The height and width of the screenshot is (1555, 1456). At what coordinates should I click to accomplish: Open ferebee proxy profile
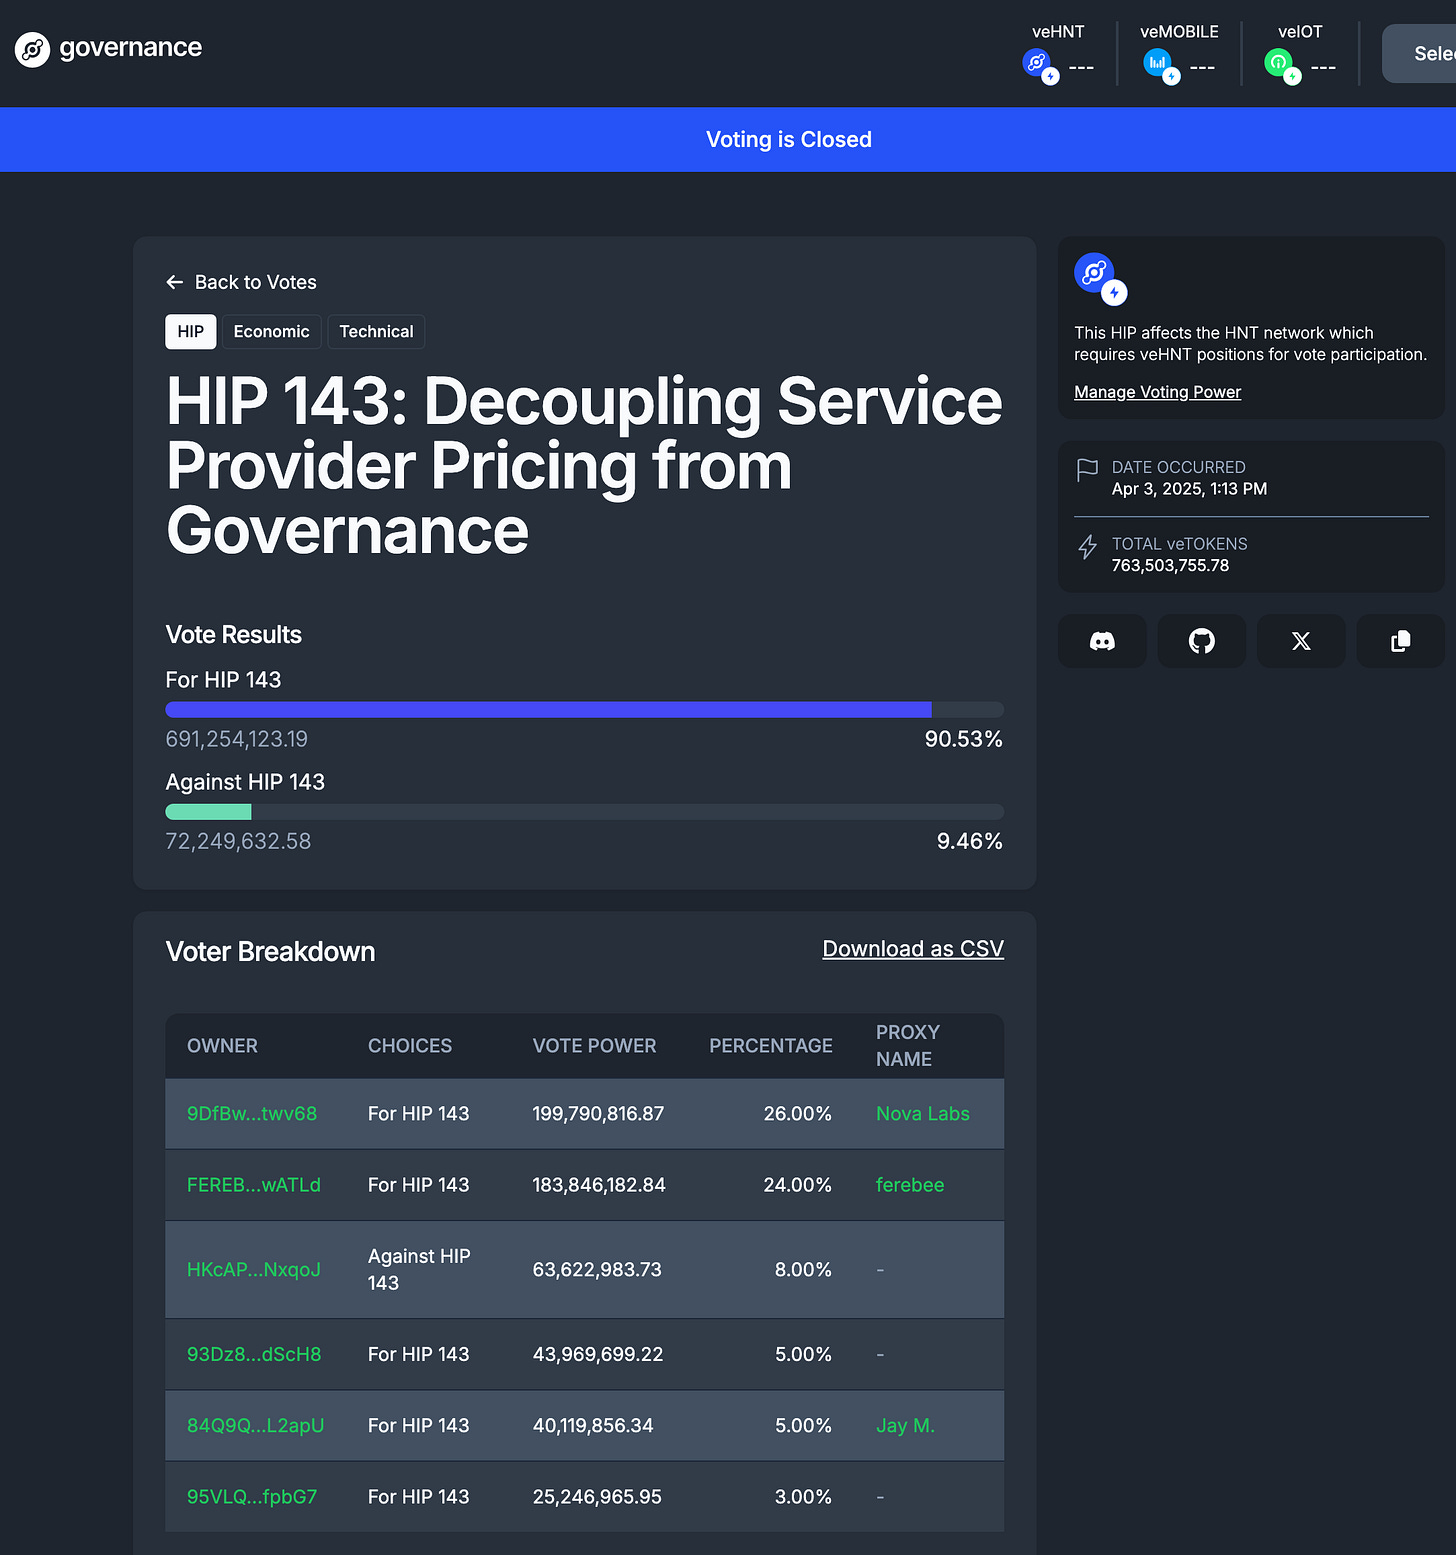[x=910, y=1185]
